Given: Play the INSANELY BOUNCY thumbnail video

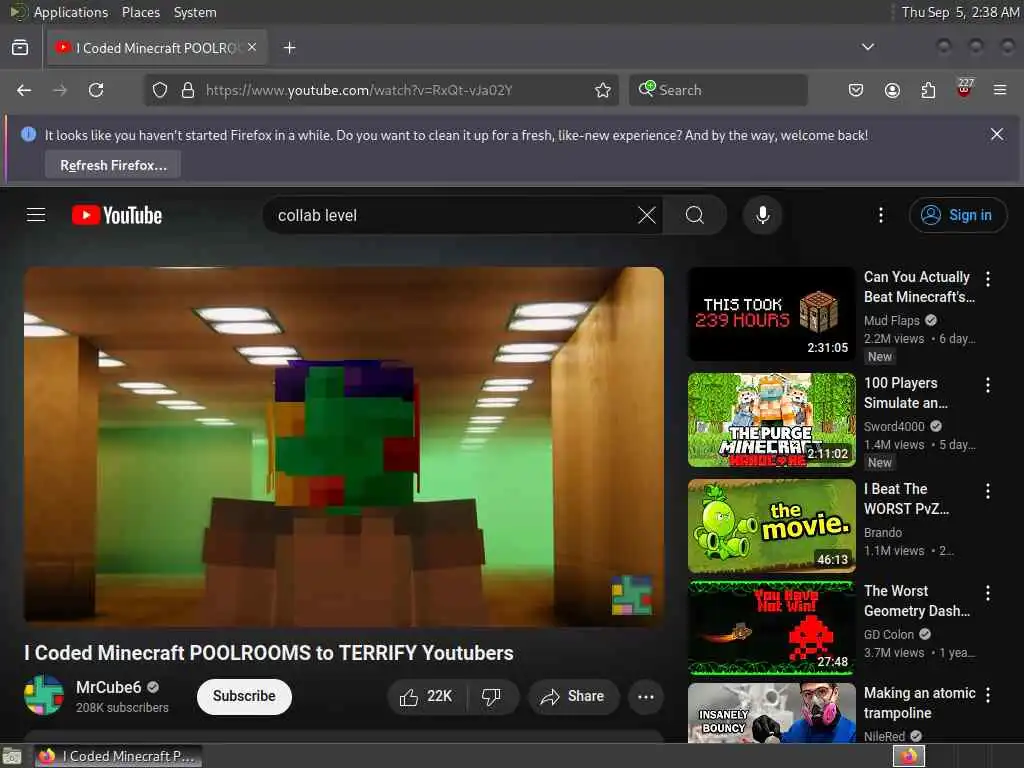Looking at the screenshot, I should pyautogui.click(x=771, y=712).
